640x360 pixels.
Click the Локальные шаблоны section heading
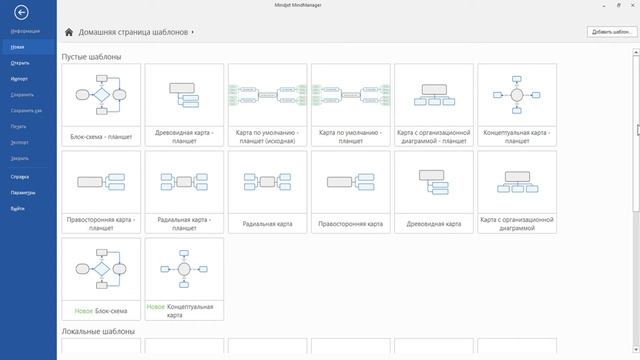coord(98,331)
